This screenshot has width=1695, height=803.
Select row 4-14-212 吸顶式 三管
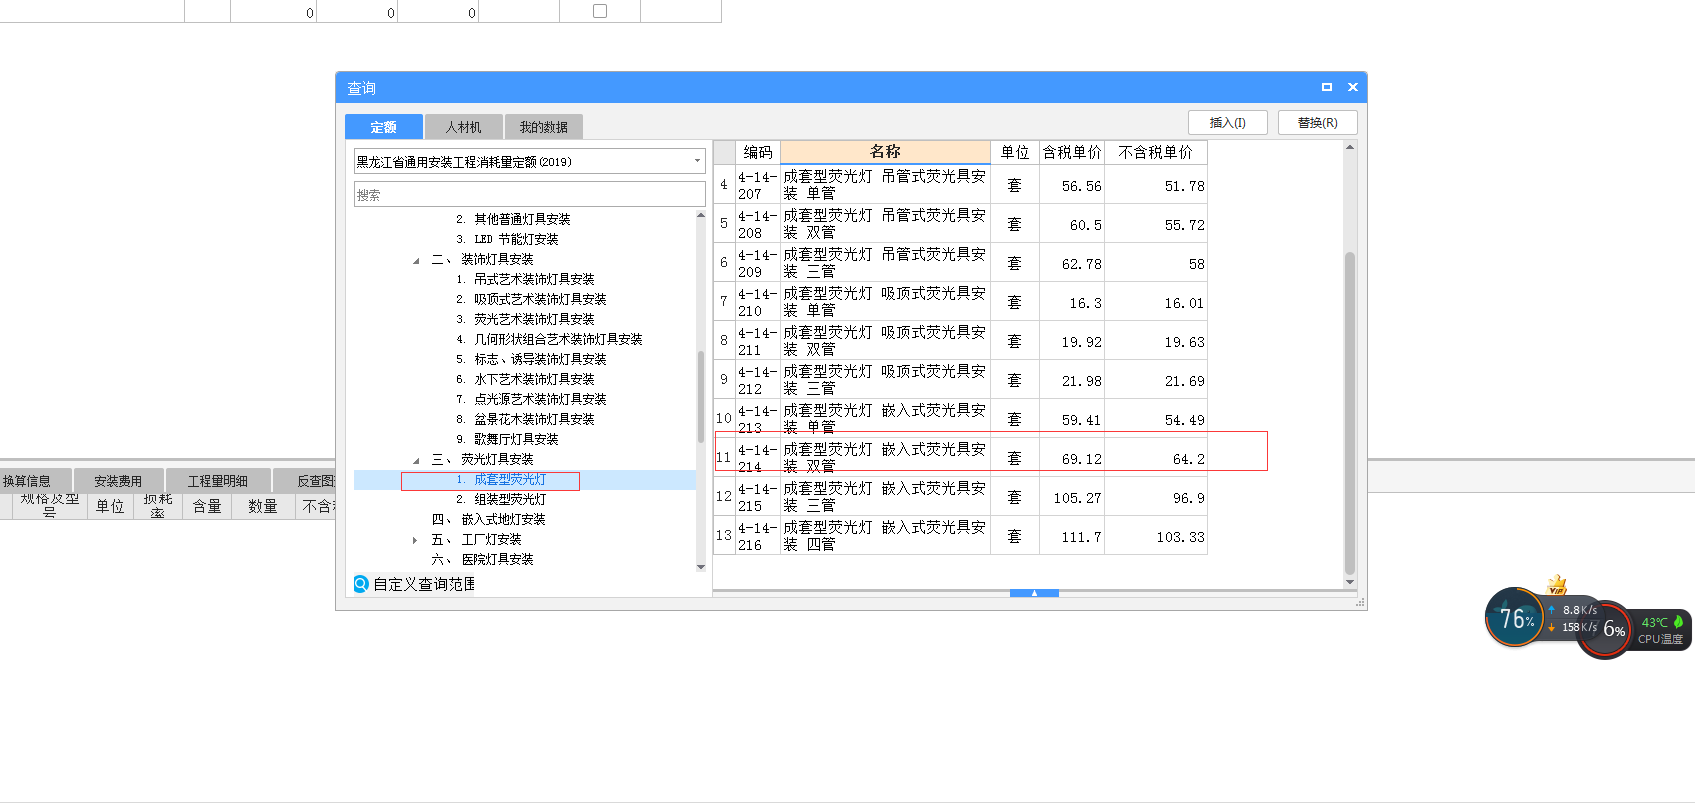click(x=961, y=380)
